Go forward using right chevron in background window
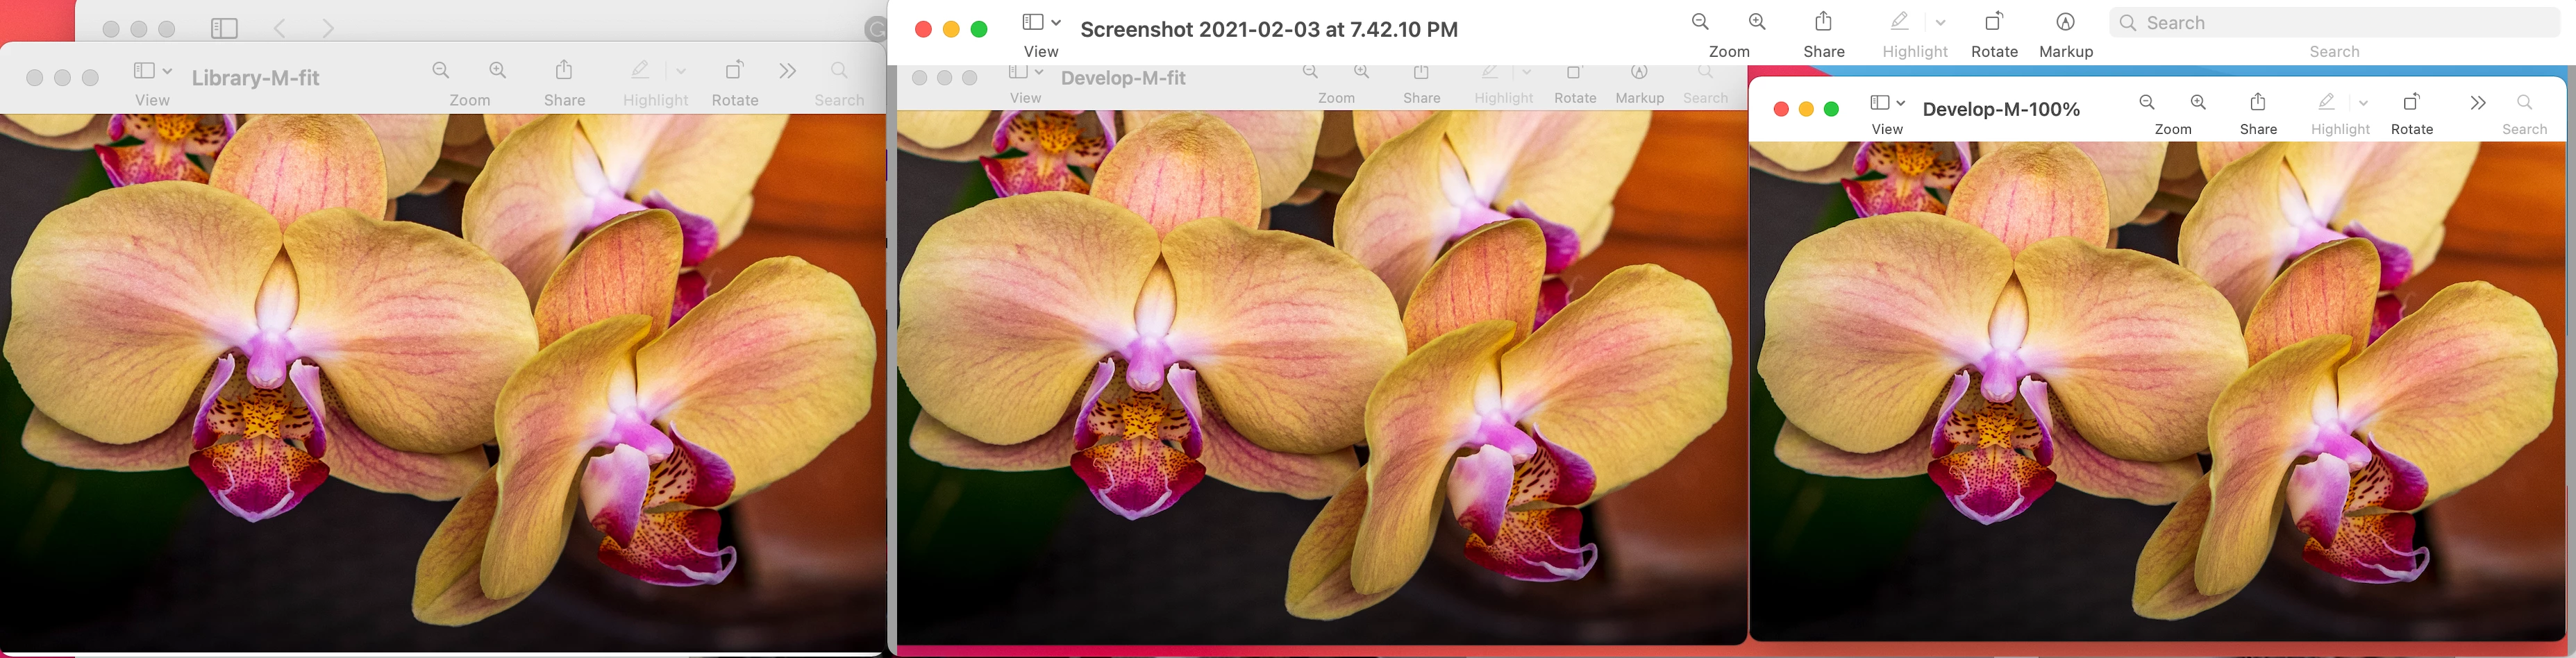 pyautogui.click(x=328, y=29)
